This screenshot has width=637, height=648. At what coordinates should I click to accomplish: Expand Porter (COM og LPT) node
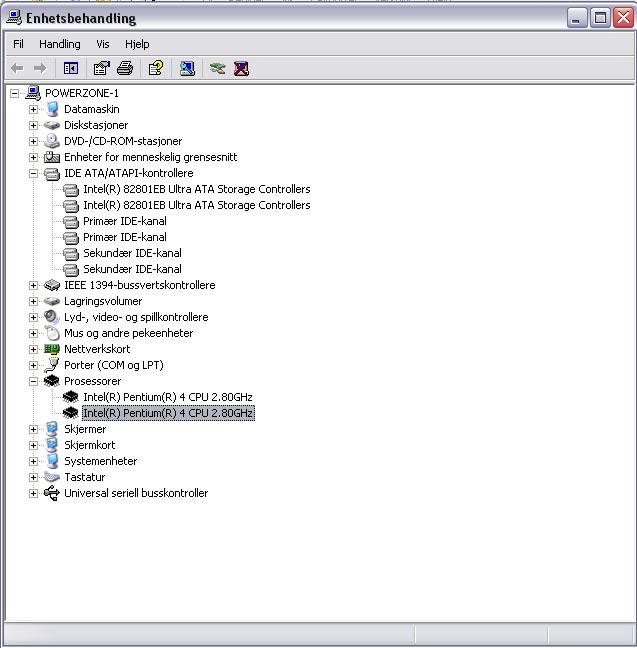33,365
